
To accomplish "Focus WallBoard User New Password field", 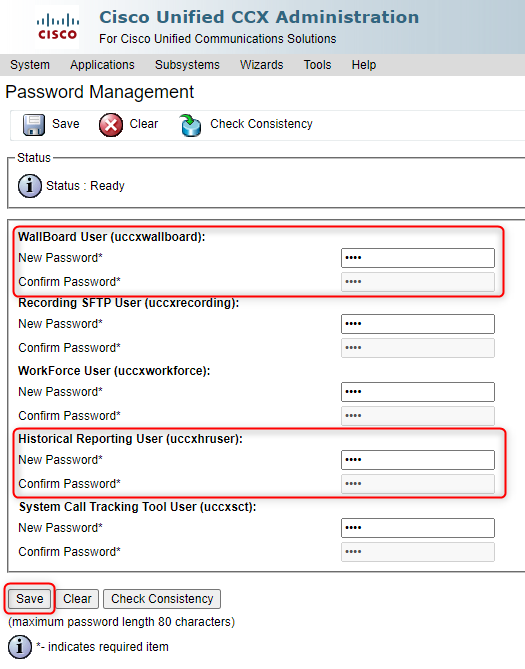I will coord(418,258).
